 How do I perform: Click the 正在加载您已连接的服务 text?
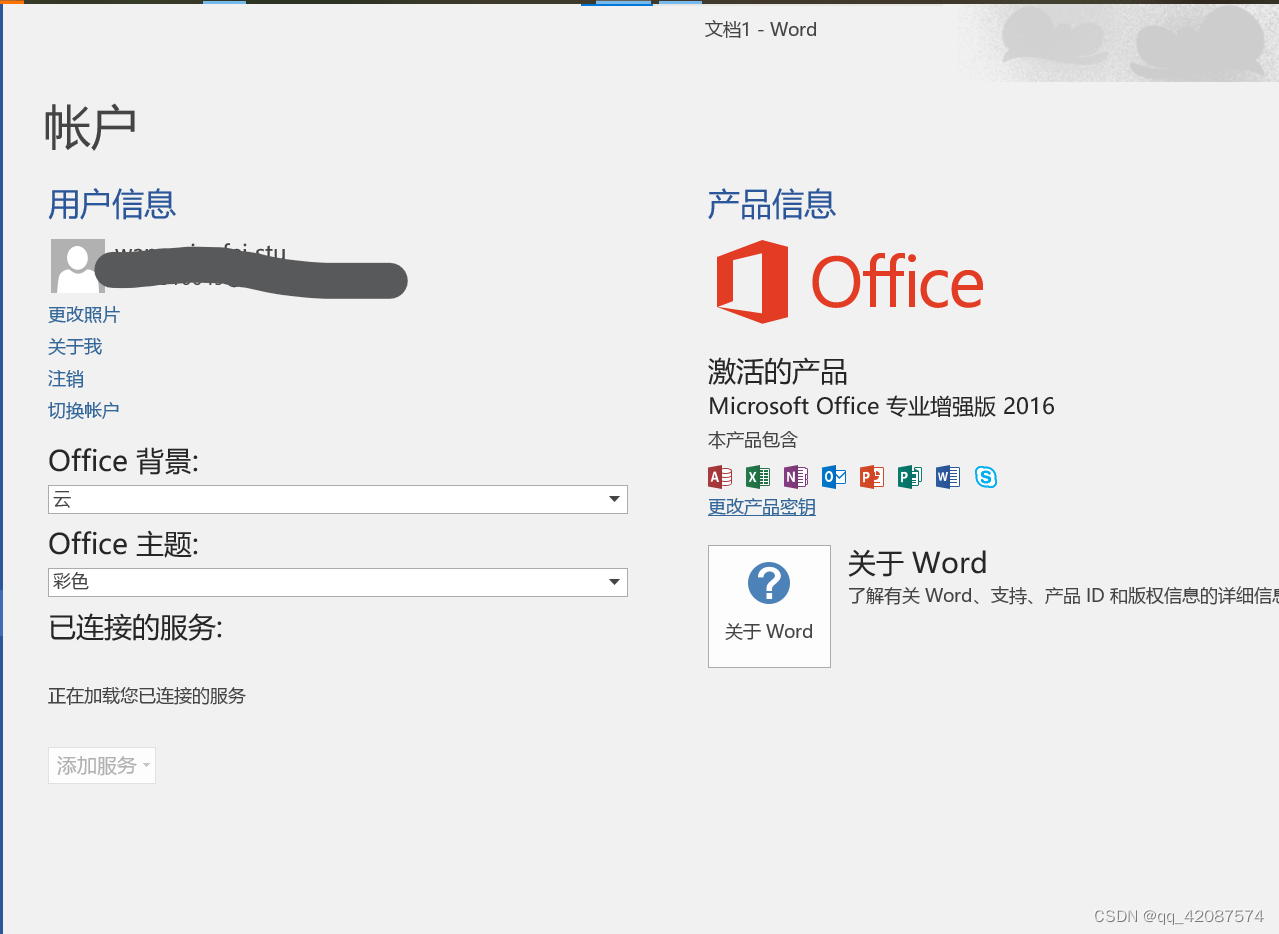(x=147, y=696)
